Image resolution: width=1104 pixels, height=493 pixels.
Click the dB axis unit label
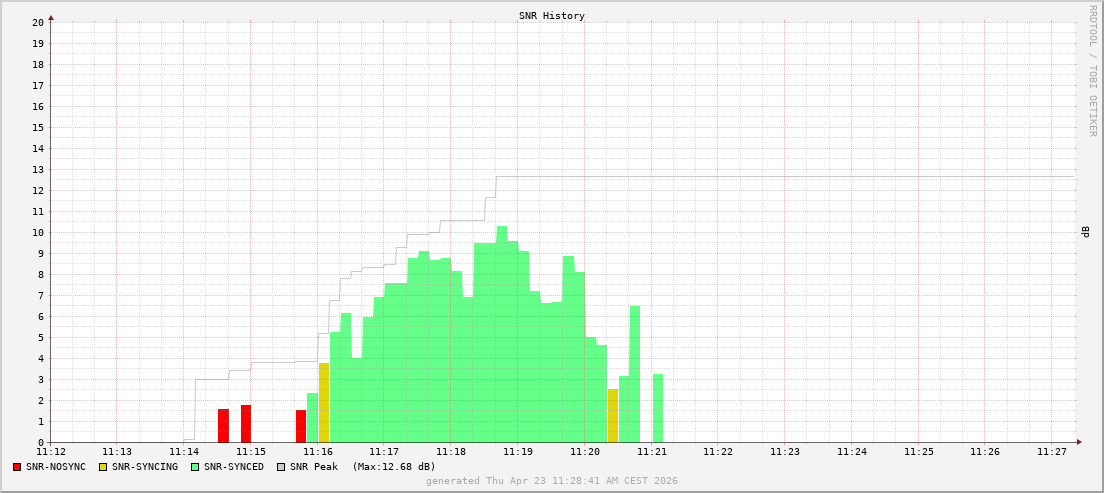(x=1086, y=232)
